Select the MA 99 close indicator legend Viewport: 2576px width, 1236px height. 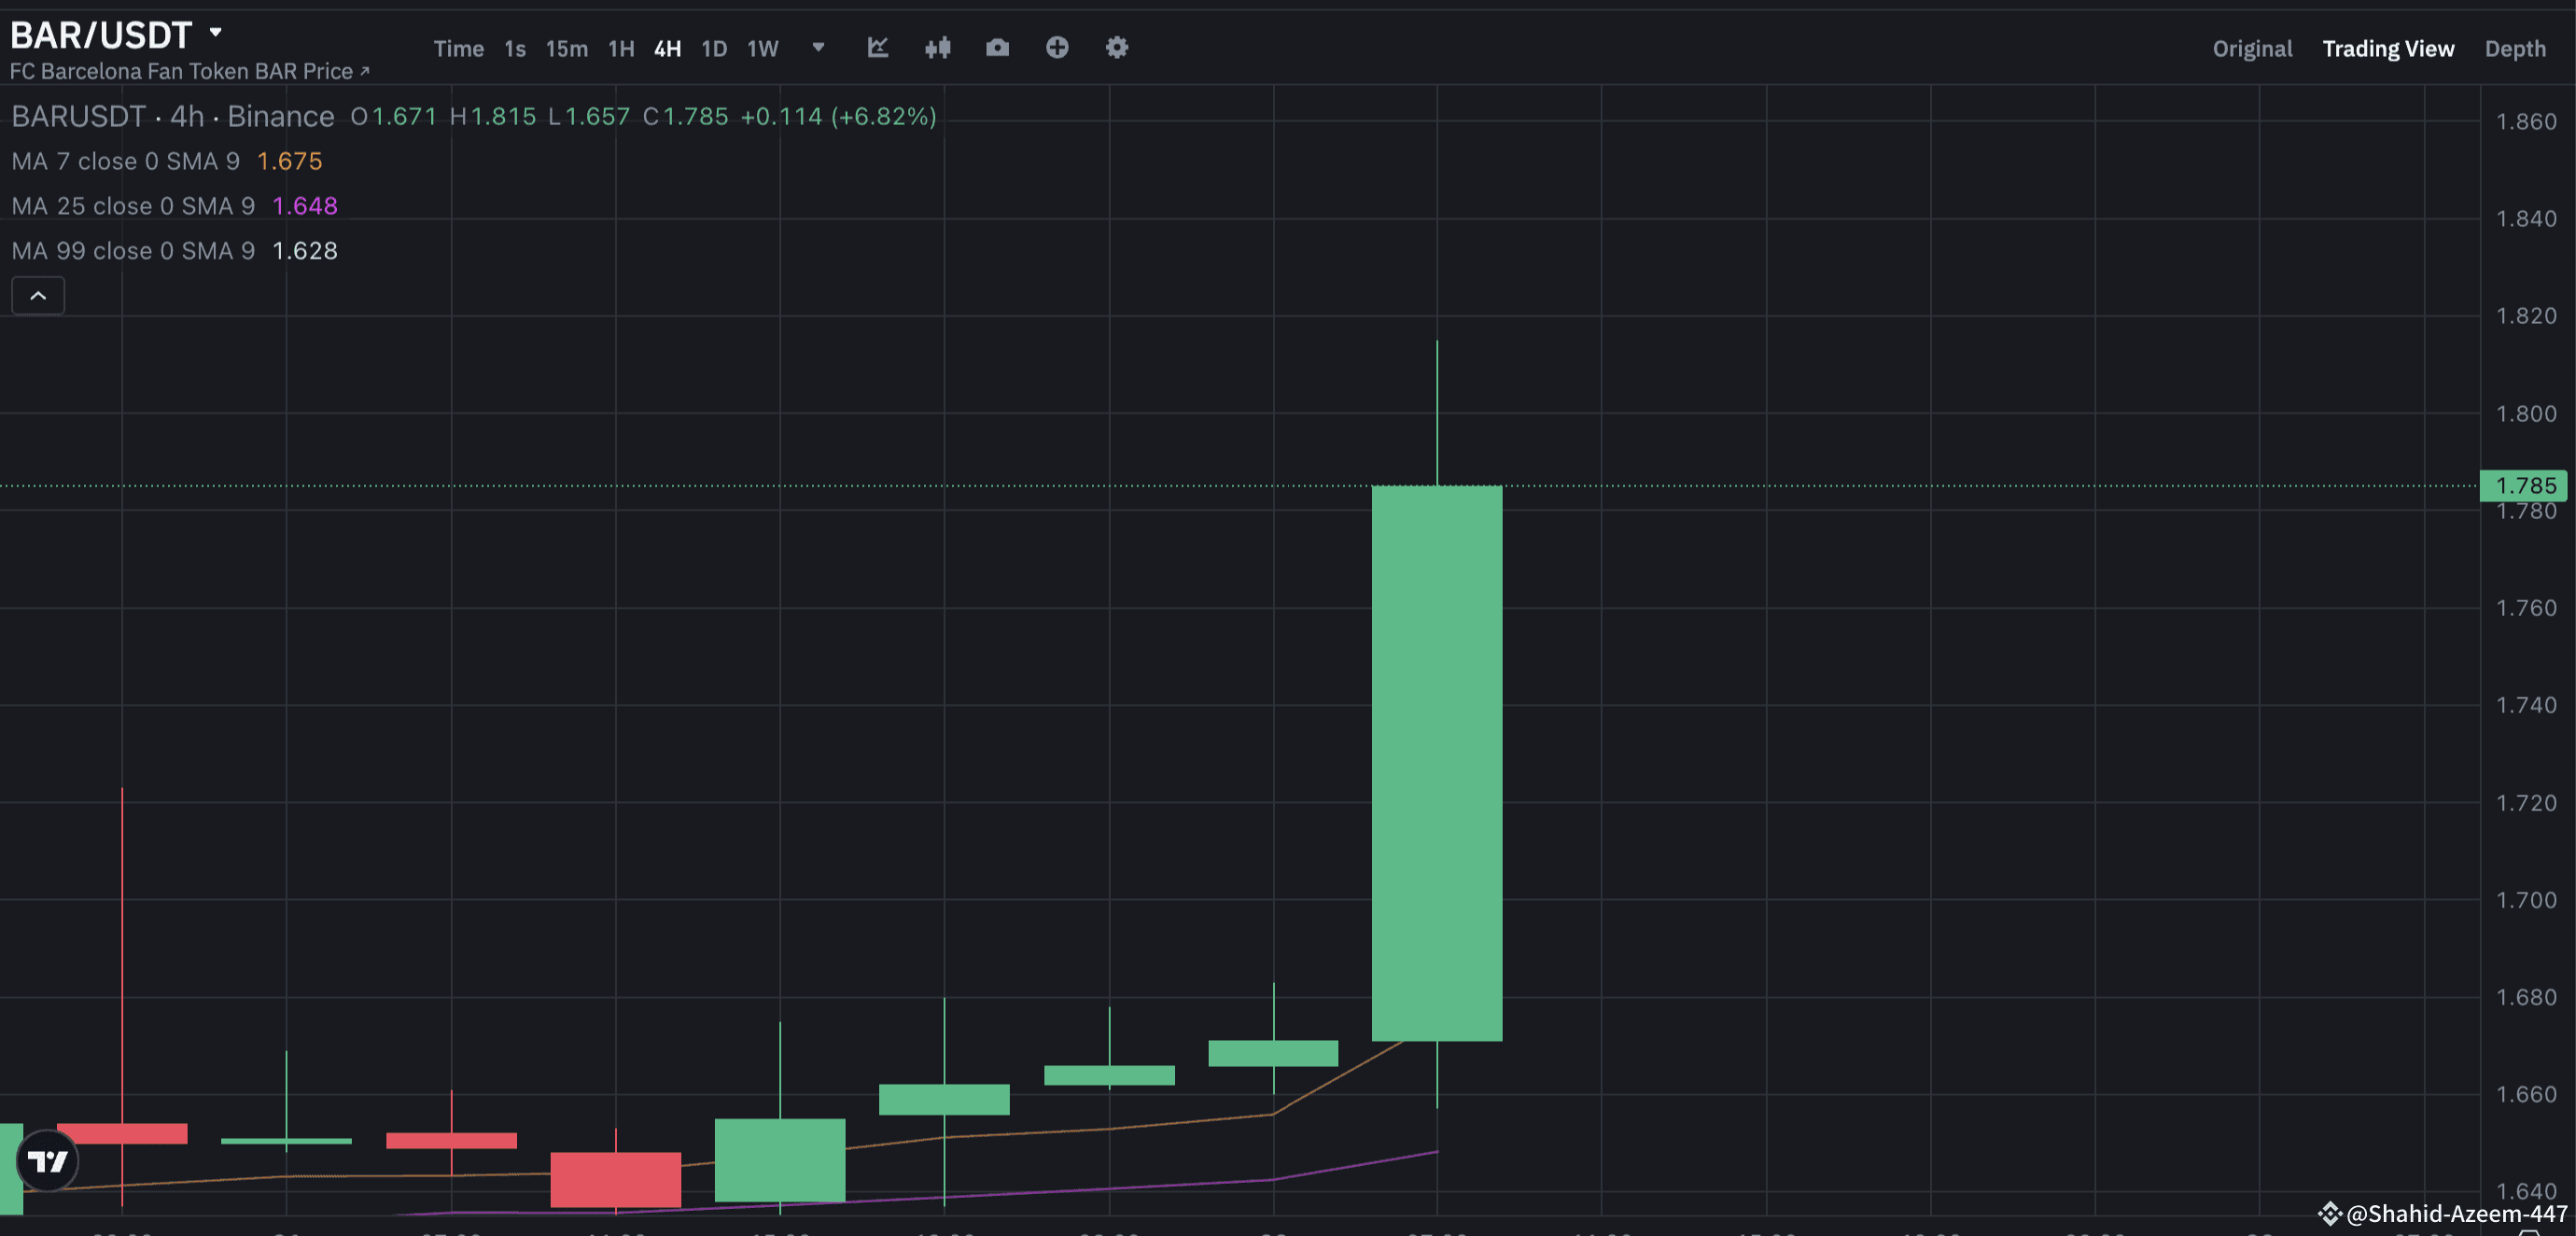(x=133, y=250)
